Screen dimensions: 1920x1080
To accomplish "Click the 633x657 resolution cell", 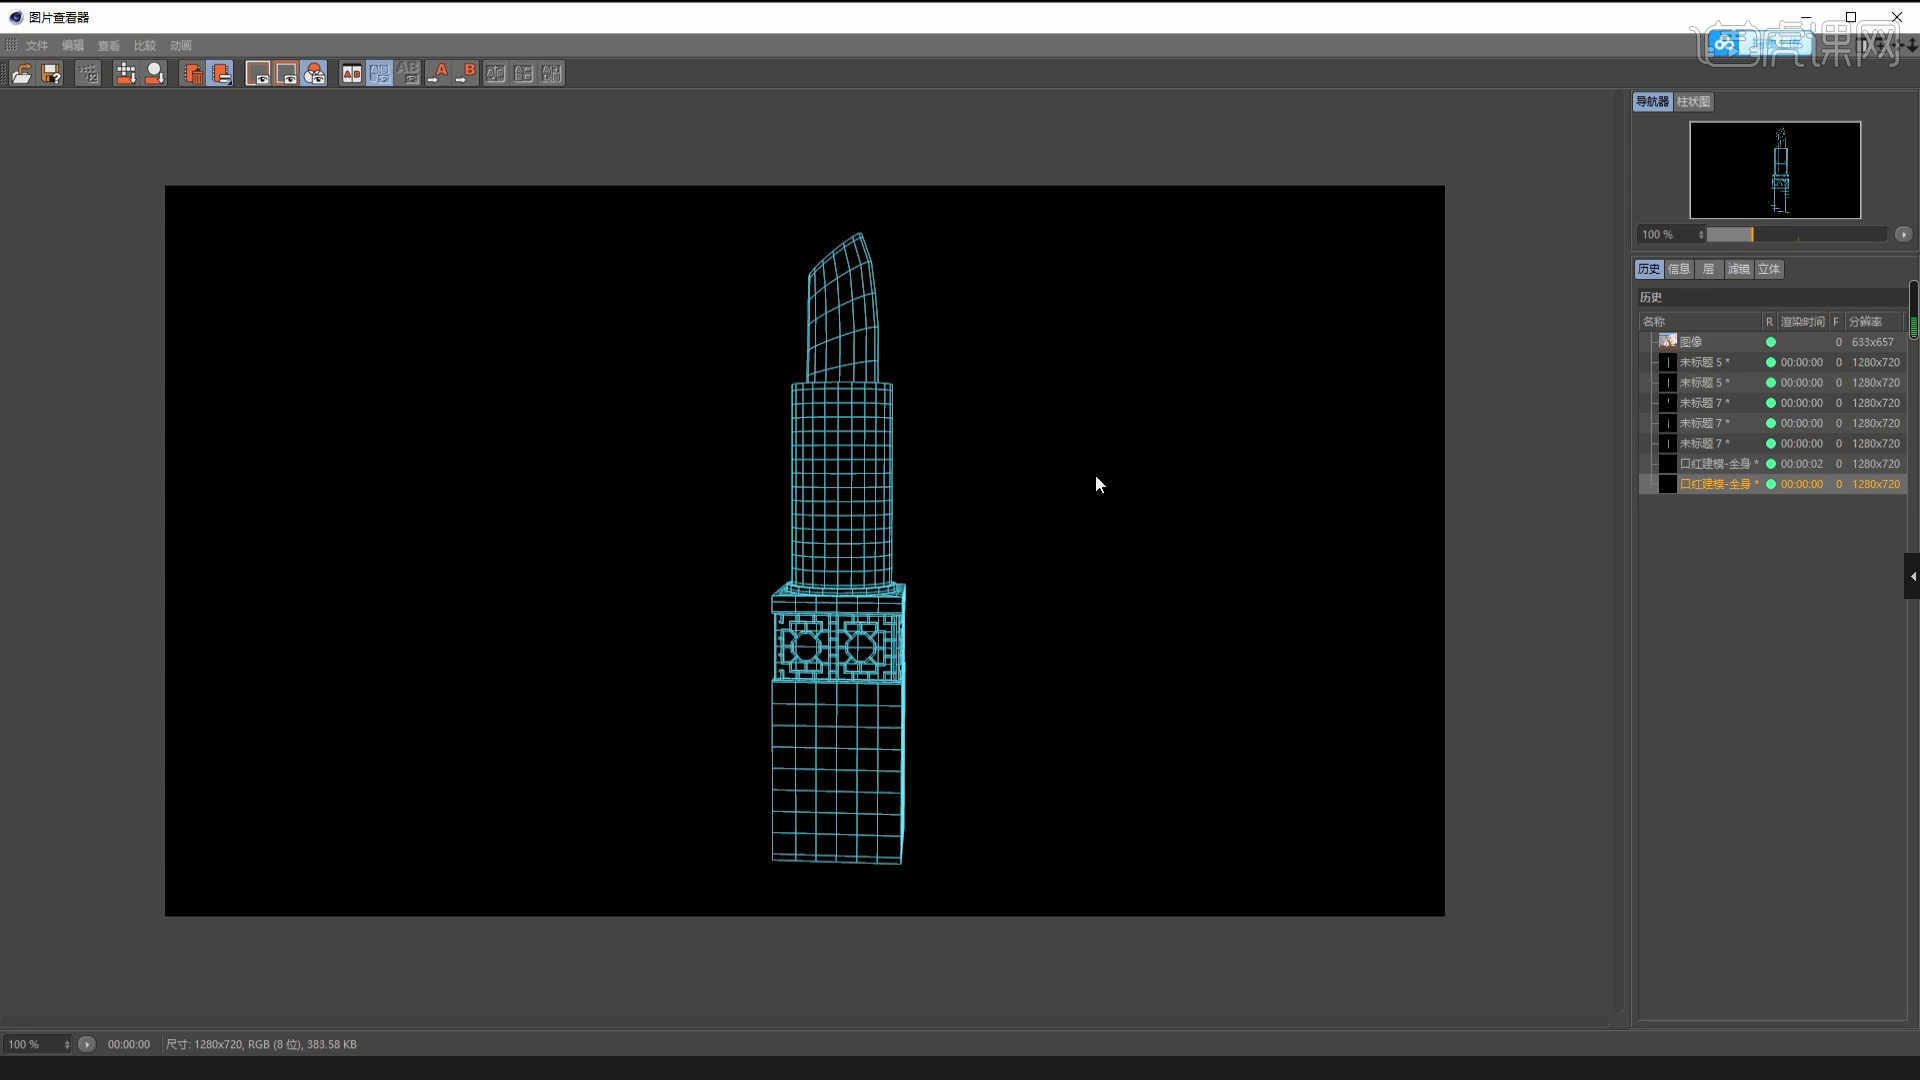I will click(x=1873, y=342).
